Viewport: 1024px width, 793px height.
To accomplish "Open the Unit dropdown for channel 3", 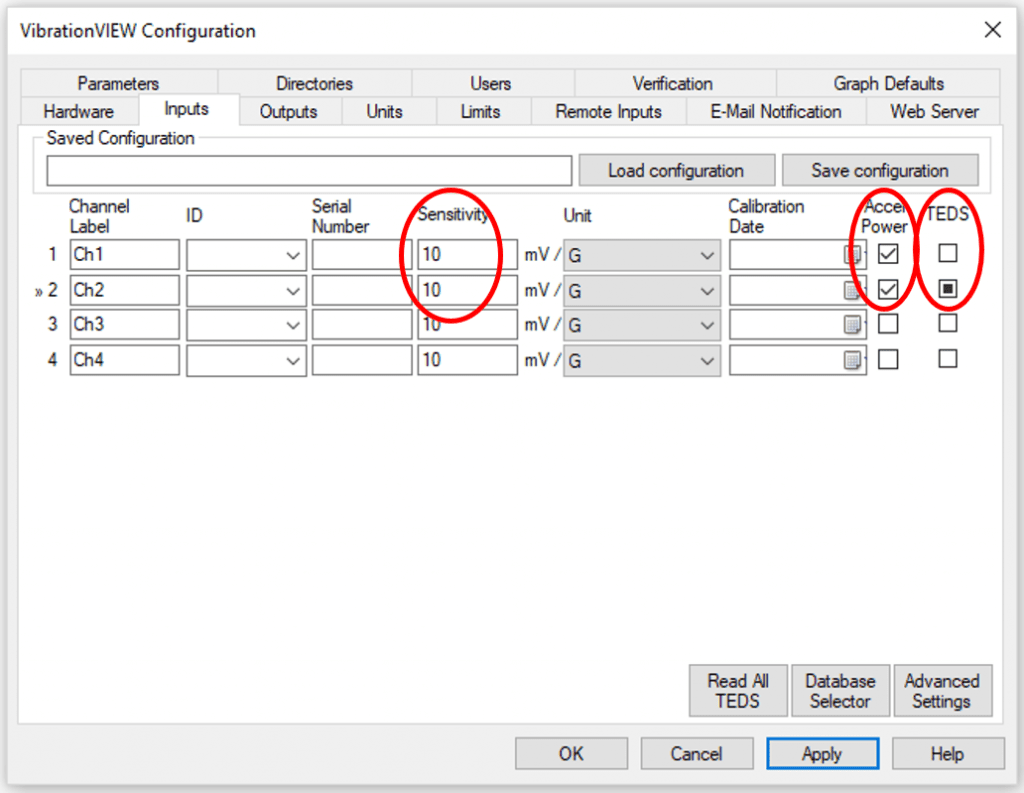I will point(707,325).
